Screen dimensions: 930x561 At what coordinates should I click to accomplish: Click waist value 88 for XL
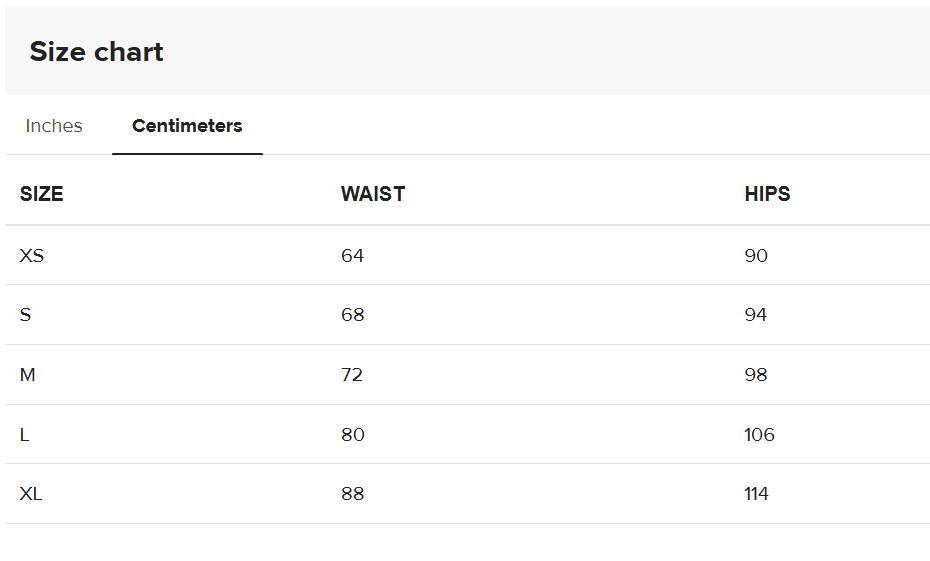click(x=352, y=494)
